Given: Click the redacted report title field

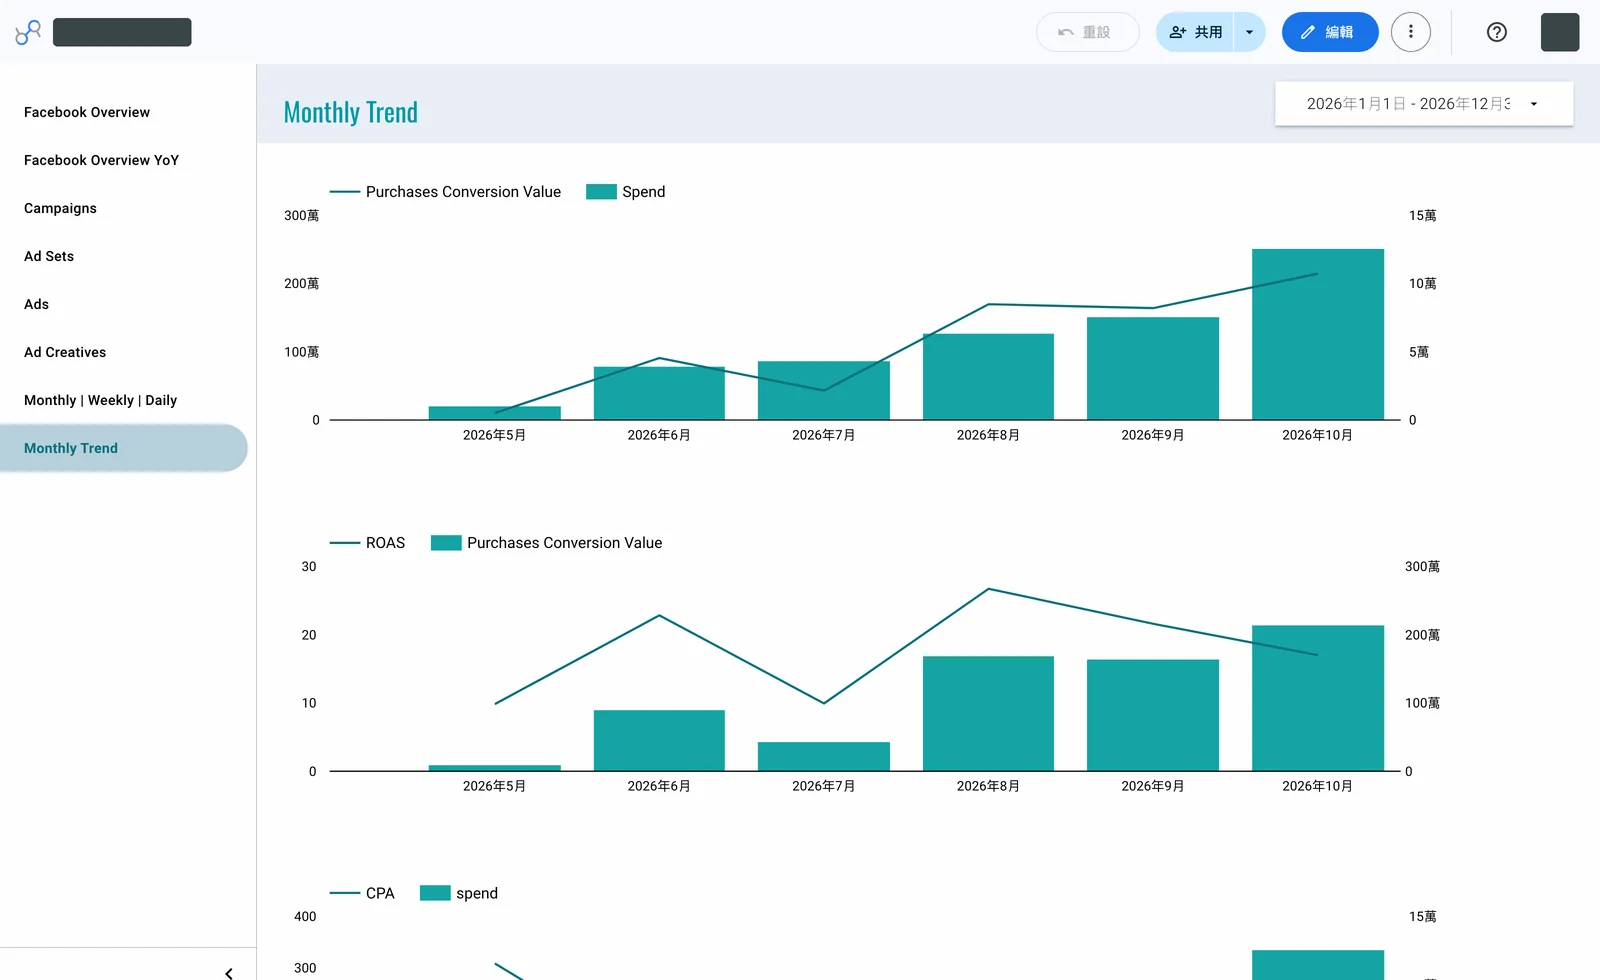Looking at the screenshot, I should tap(122, 32).
